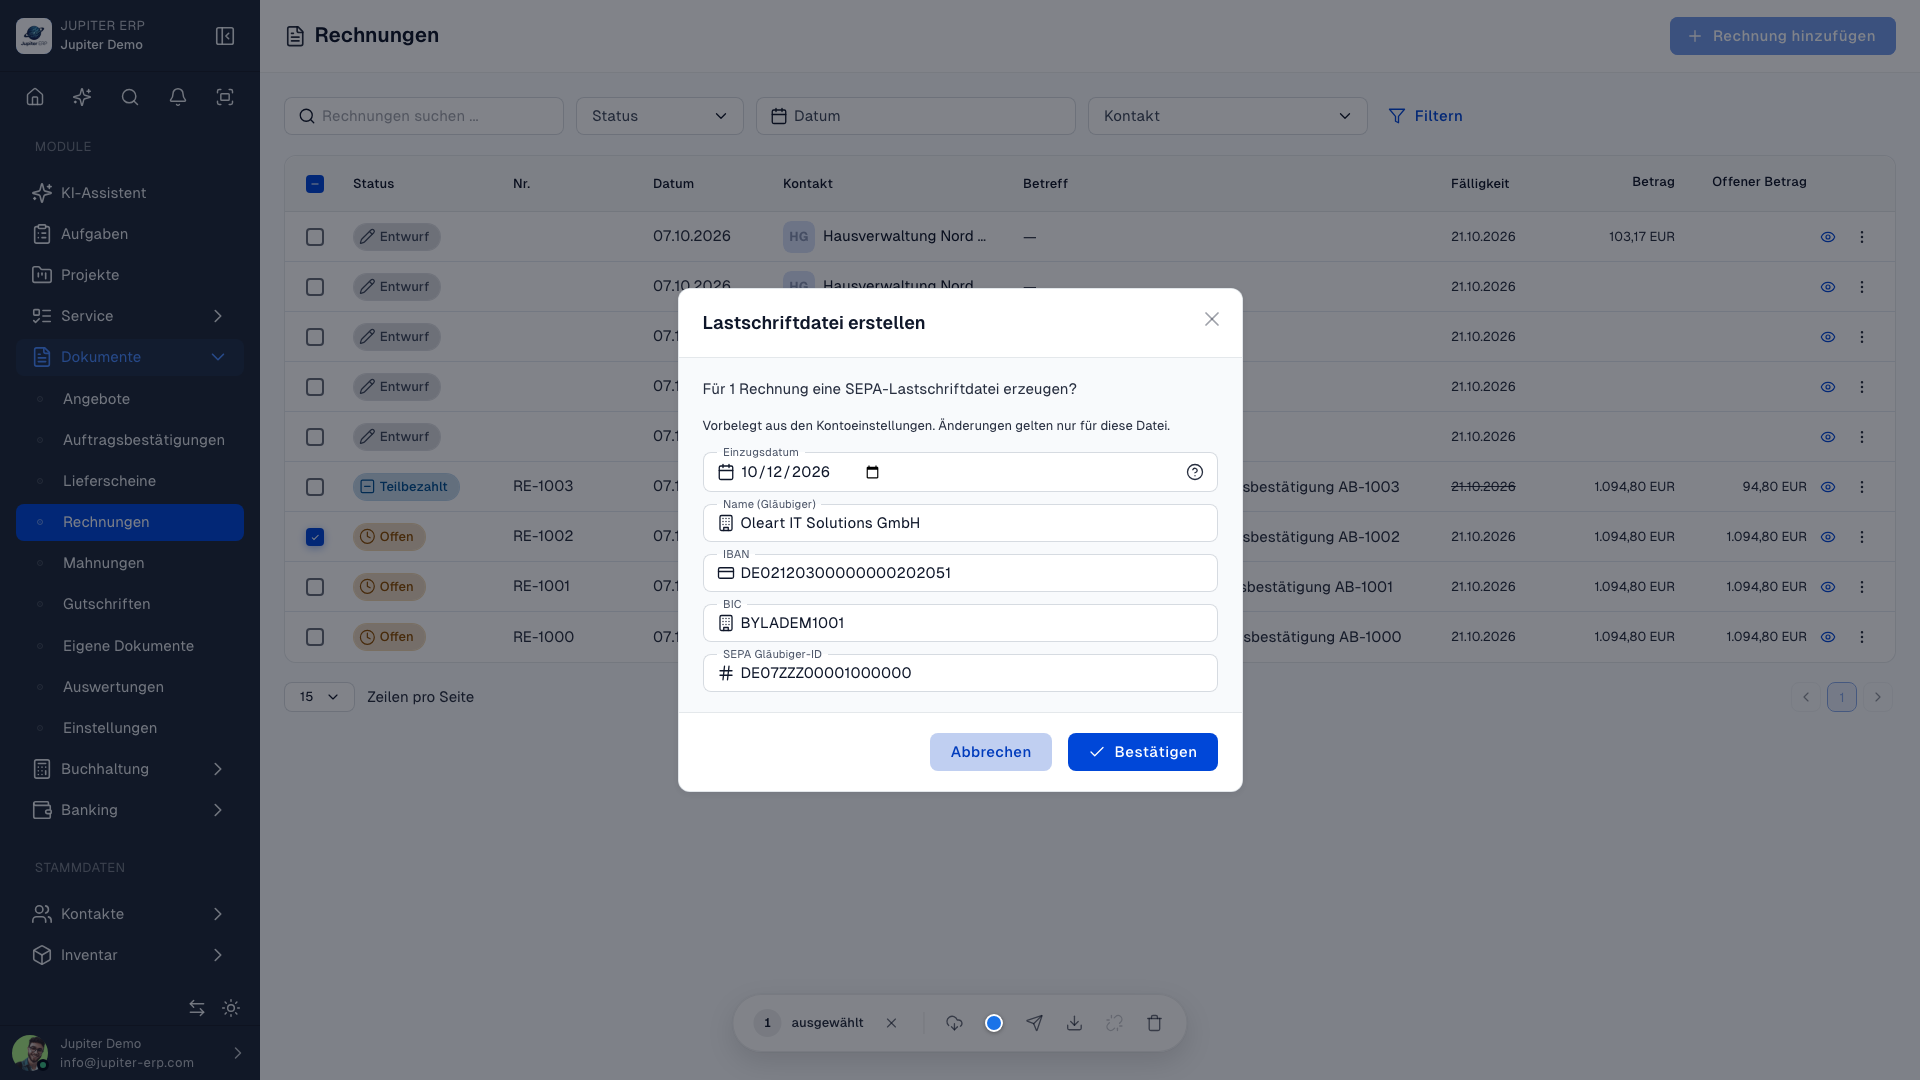Open the date picker calendar icon
The width and height of the screenshot is (1920, 1080).
tap(872, 472)
